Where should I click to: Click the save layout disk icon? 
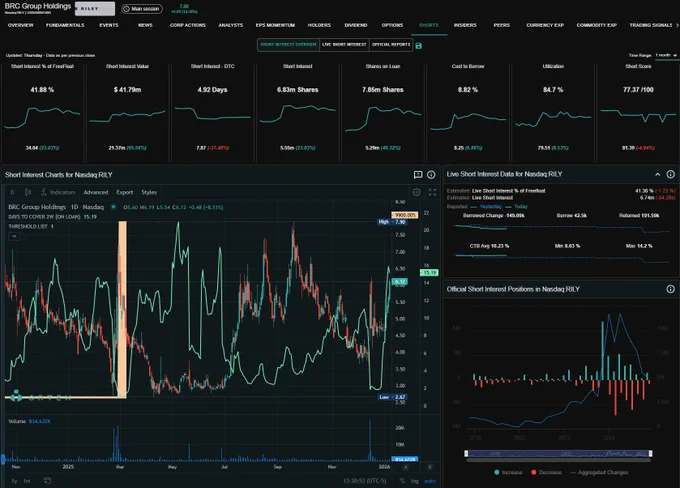418,46
